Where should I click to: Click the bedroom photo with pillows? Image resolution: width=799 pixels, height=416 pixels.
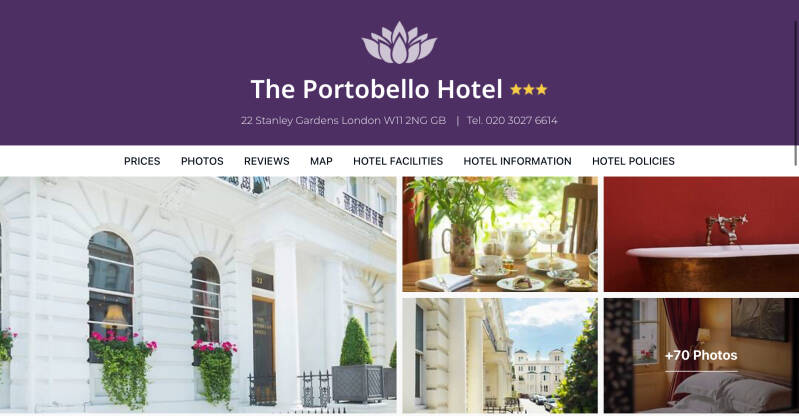(x=701, y=355)
